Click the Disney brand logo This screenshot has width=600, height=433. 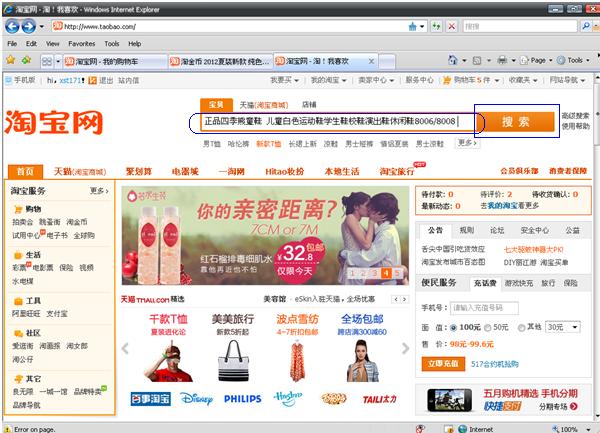pos(196,399)
